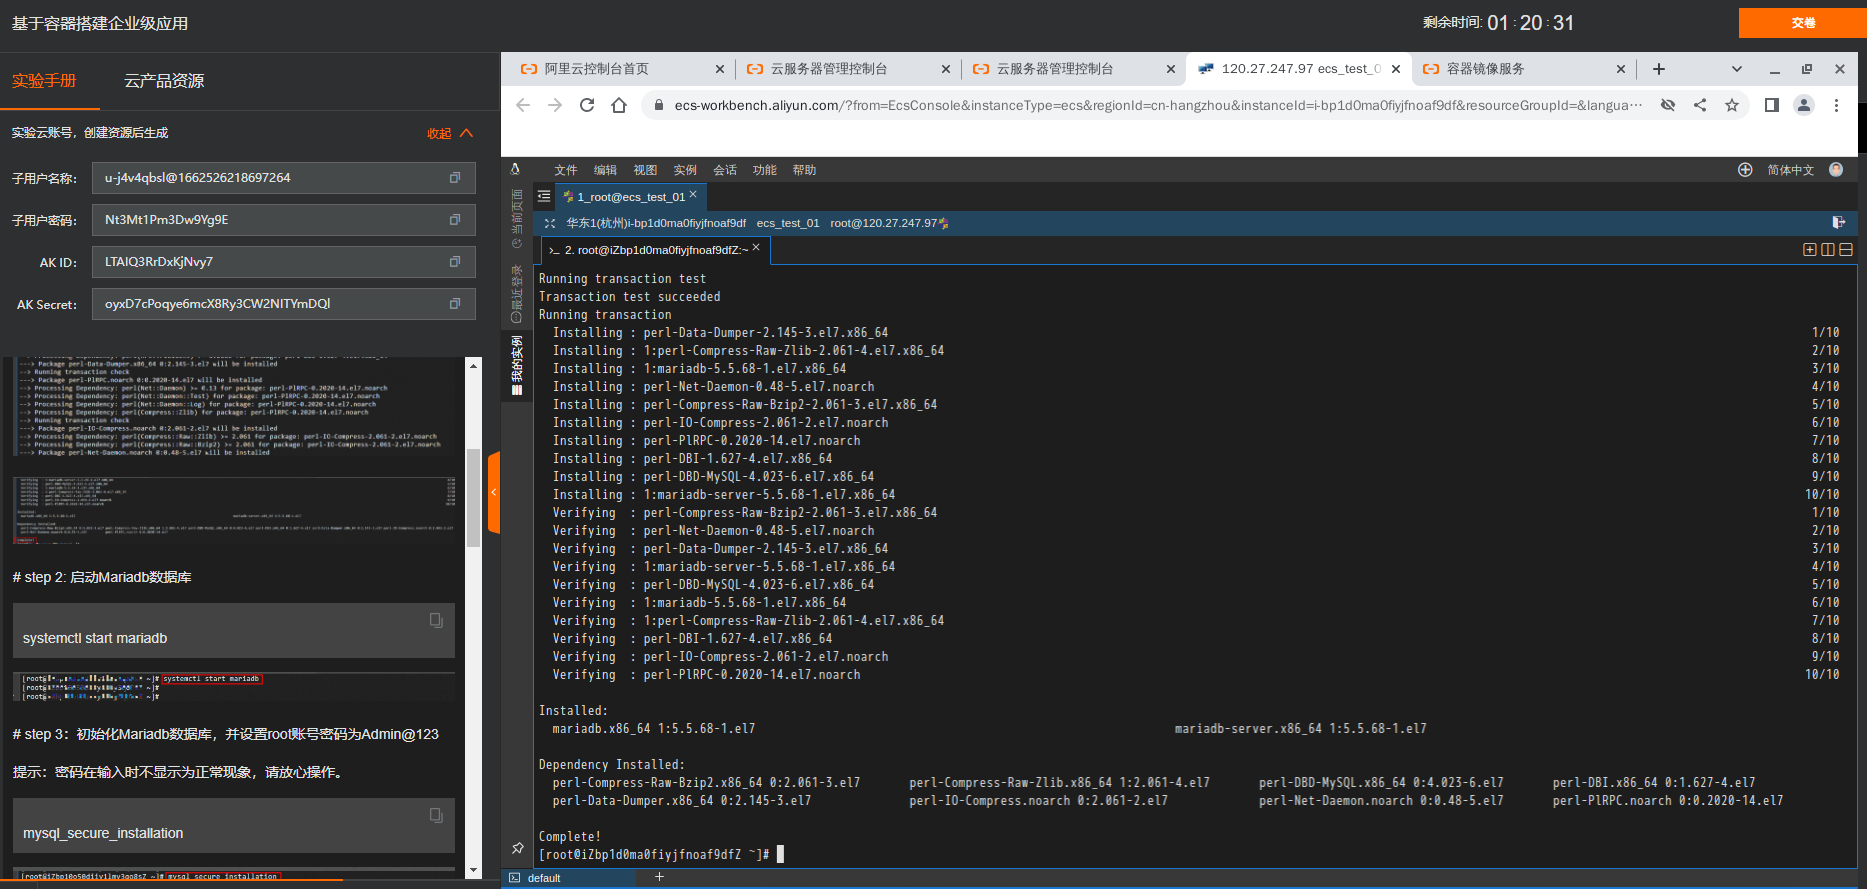Close the terminal tab 2. root@iZbp1d0ma0fiyjfnoaf9dfZ
This screenshot has width=1867, height=889.
[x=756, y=248]
